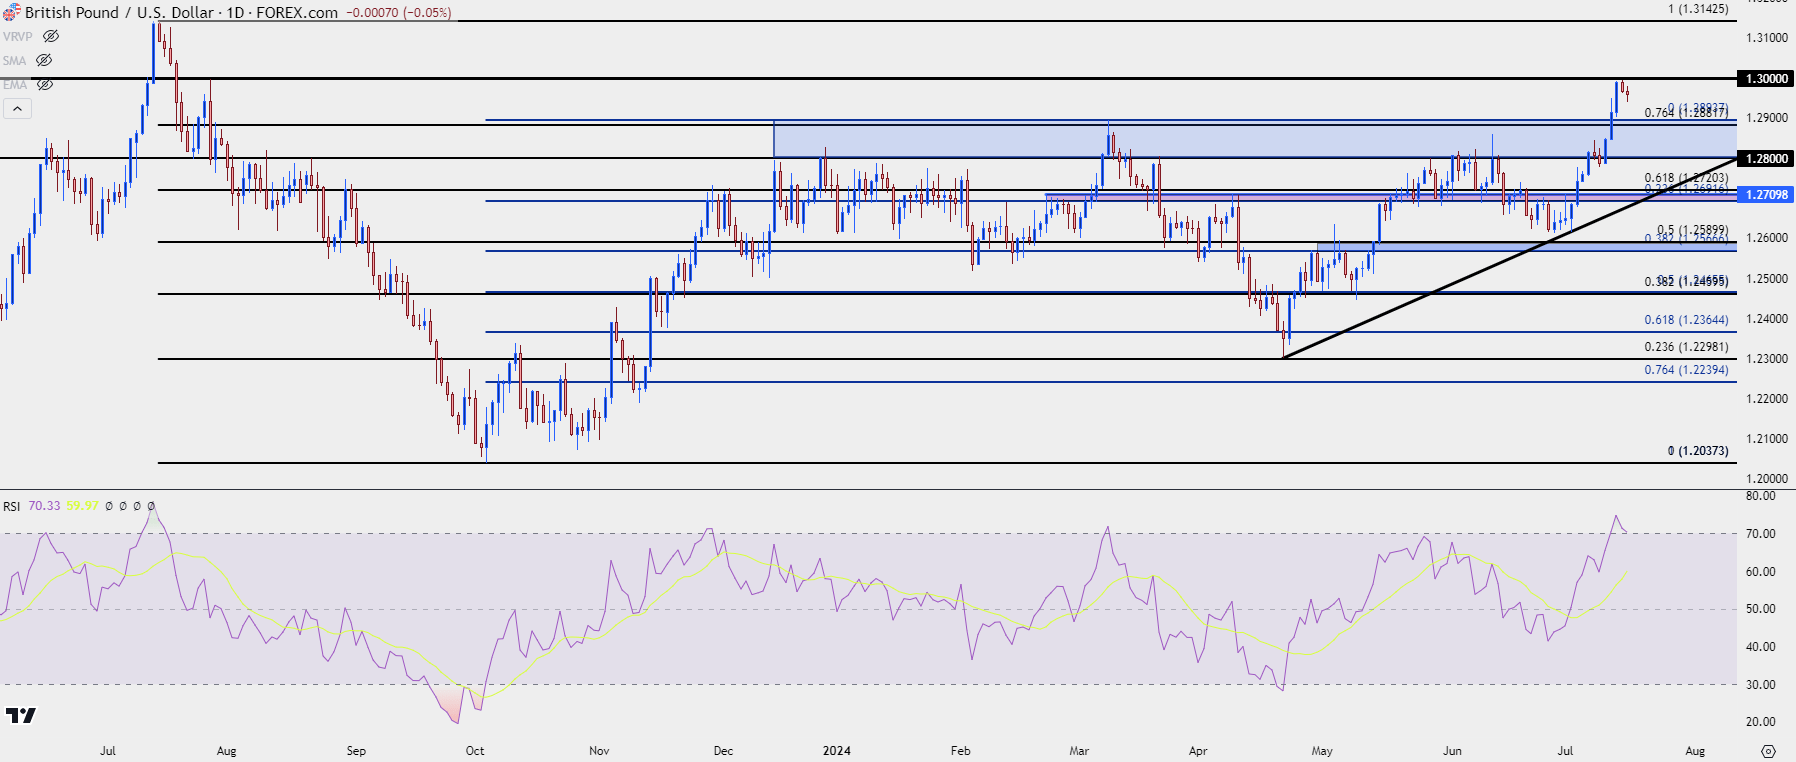Click the Oct time axis label
Screen dimensions: 1796x762
[x=475, y=751]
